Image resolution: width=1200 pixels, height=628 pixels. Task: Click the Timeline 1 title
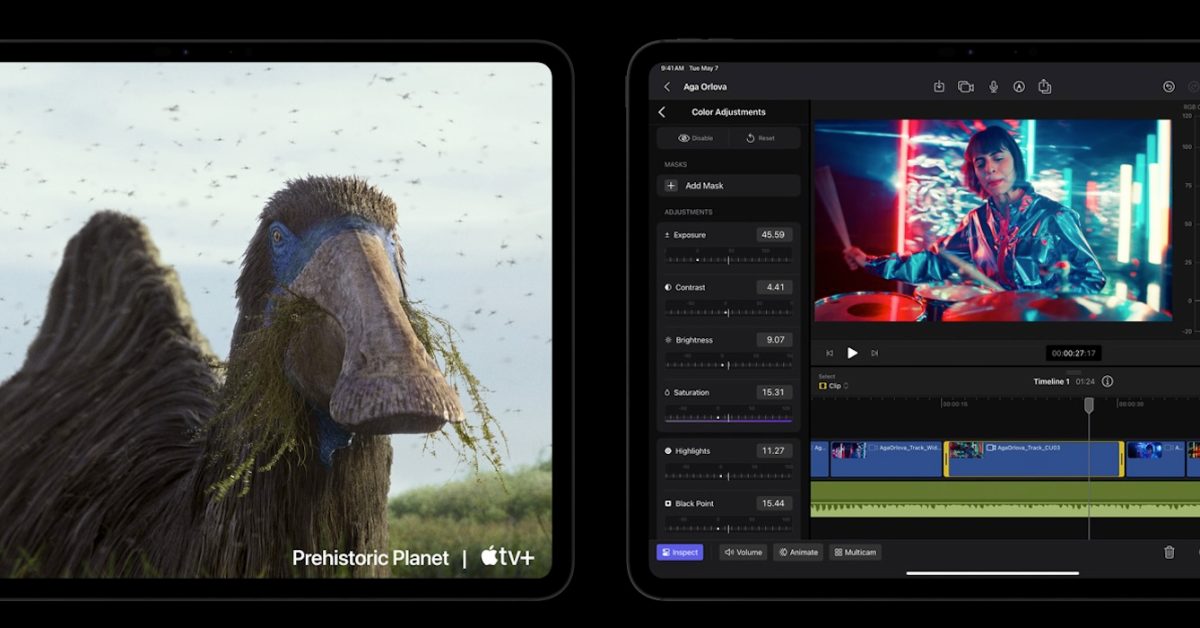point(1051,382)
